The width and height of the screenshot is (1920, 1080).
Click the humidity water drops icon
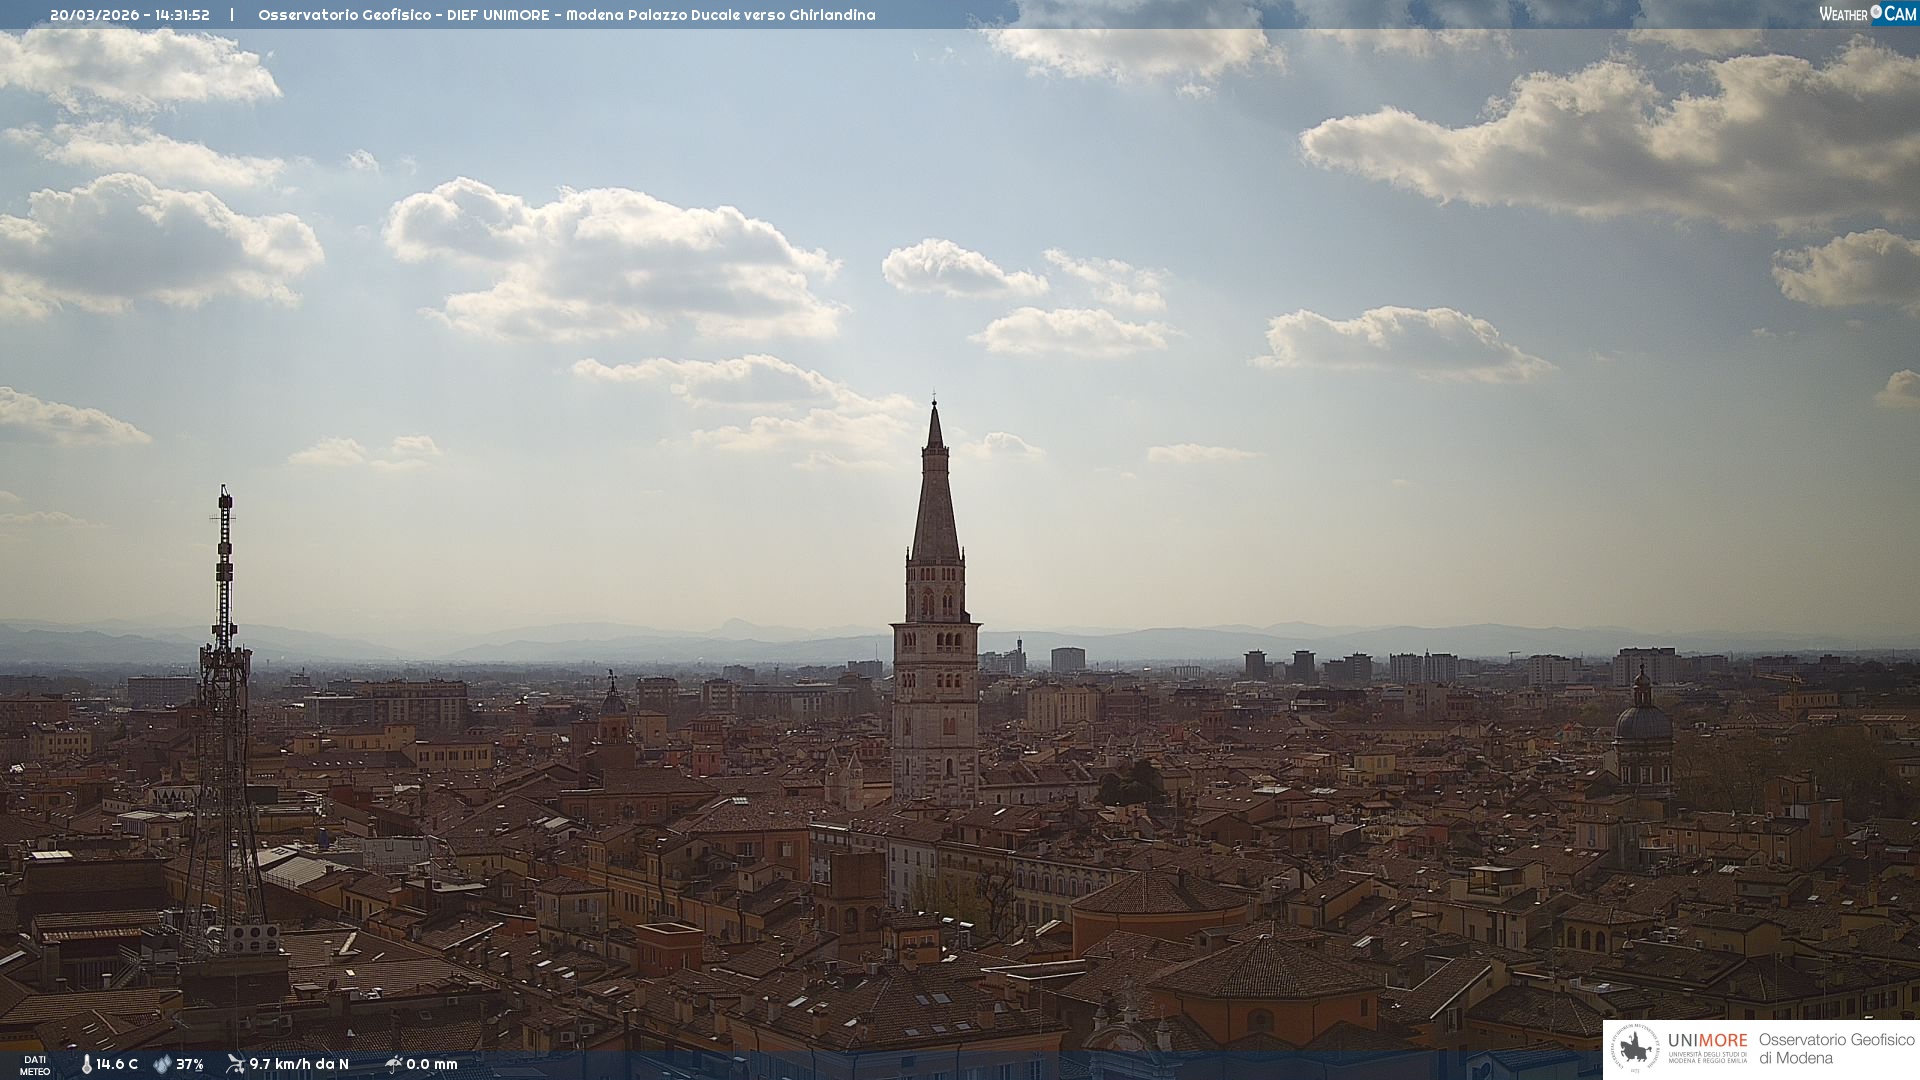(x=162, y=1064)
